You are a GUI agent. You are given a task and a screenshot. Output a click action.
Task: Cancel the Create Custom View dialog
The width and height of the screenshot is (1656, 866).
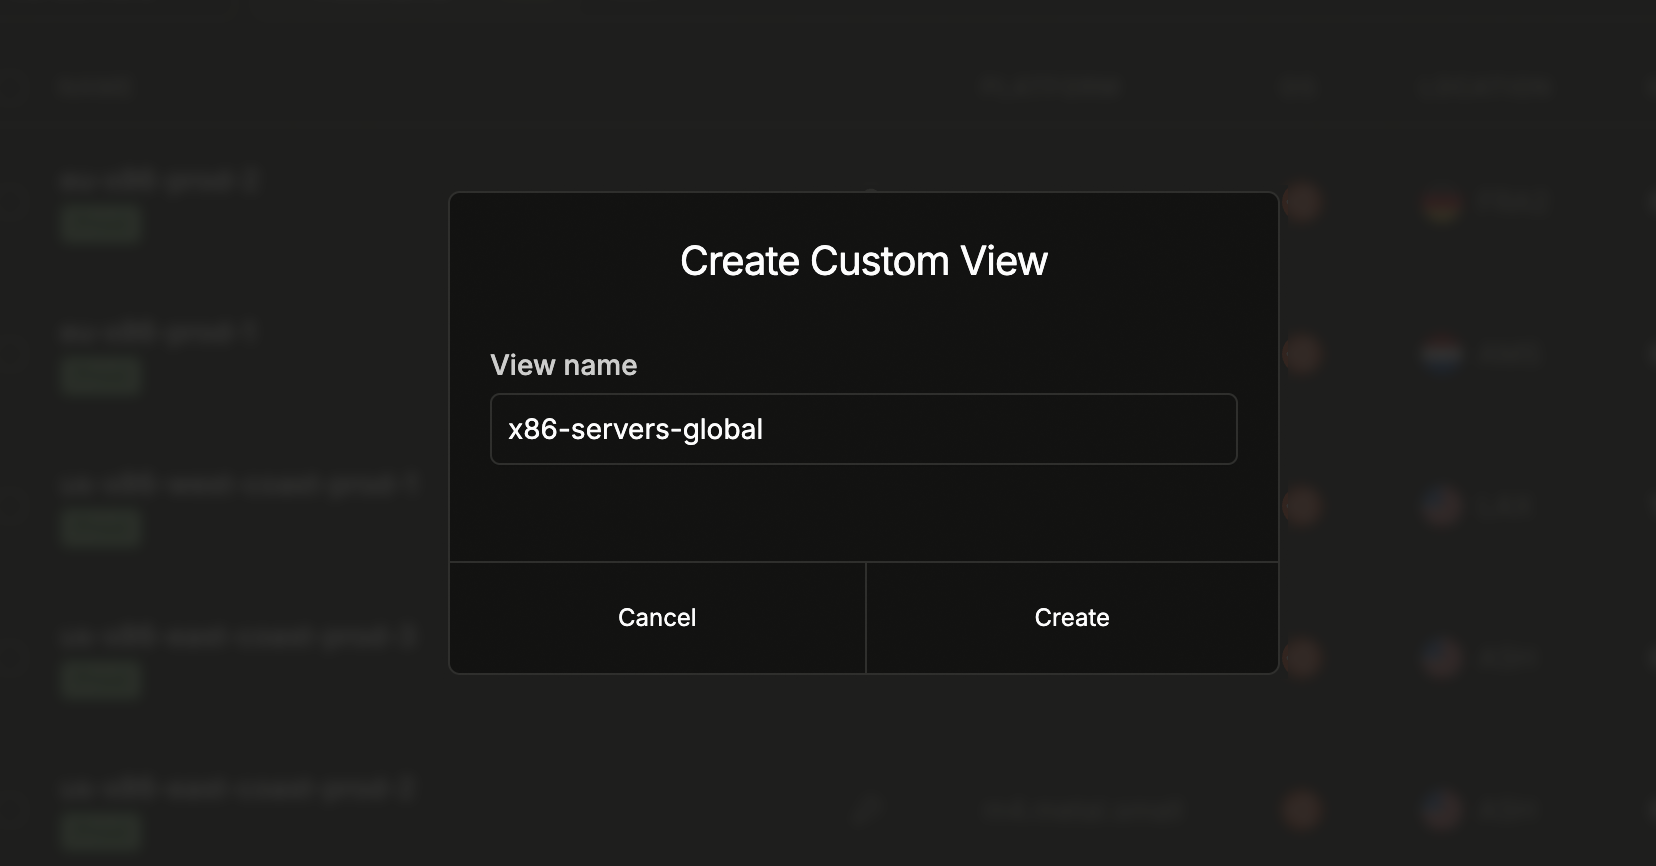click(657, 618)
